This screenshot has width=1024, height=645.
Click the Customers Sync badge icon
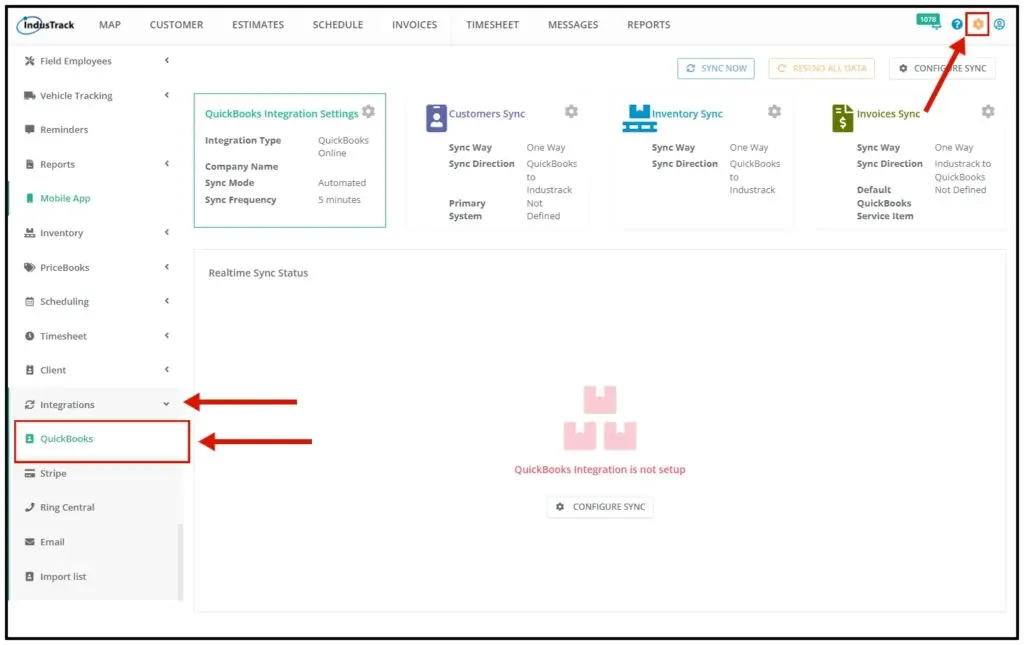(x=436, y=118)
